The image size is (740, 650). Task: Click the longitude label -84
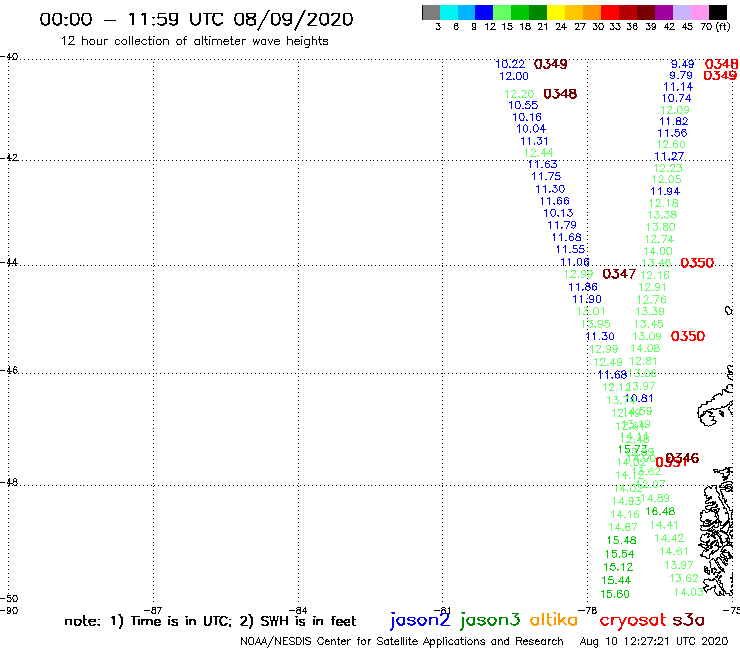point(298,610)
